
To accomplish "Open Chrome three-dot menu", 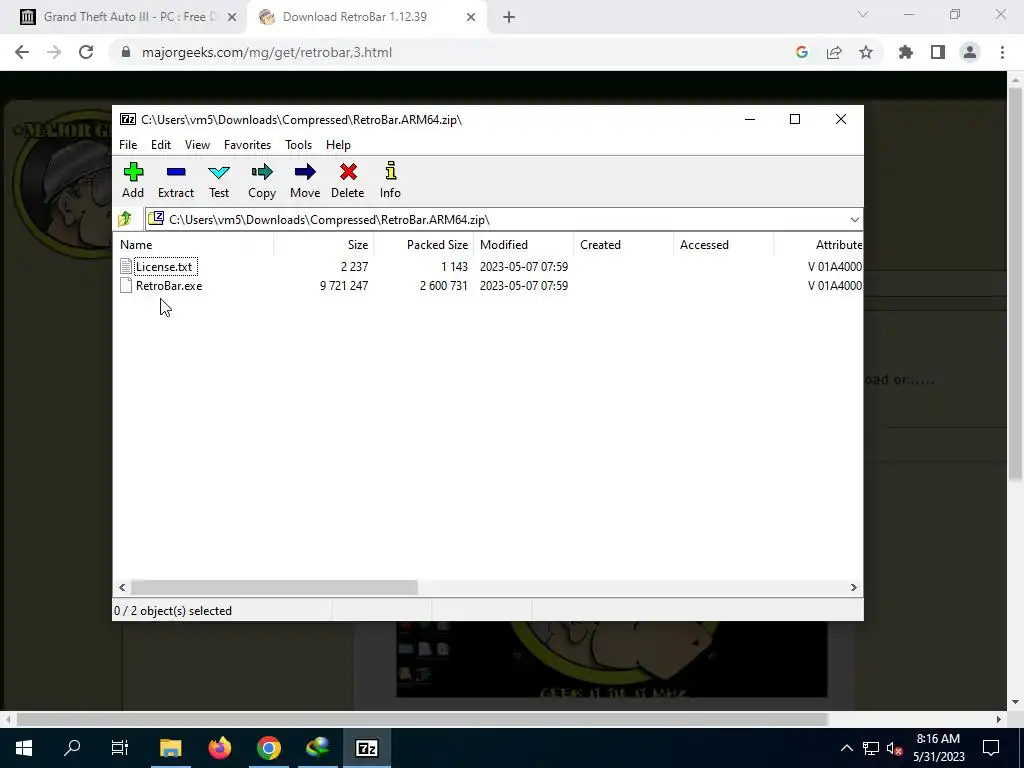I will click(1002, 52).
